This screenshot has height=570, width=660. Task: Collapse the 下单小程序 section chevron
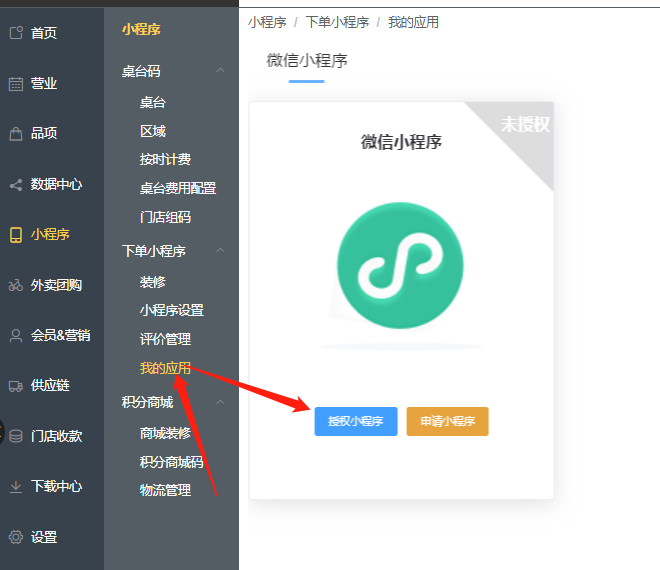click(220, 250)
